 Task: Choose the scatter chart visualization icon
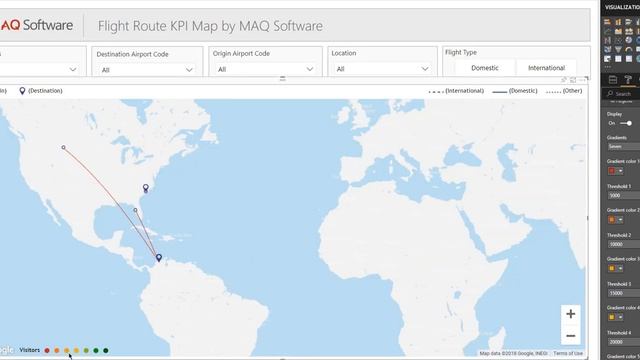tap(618, 40)
